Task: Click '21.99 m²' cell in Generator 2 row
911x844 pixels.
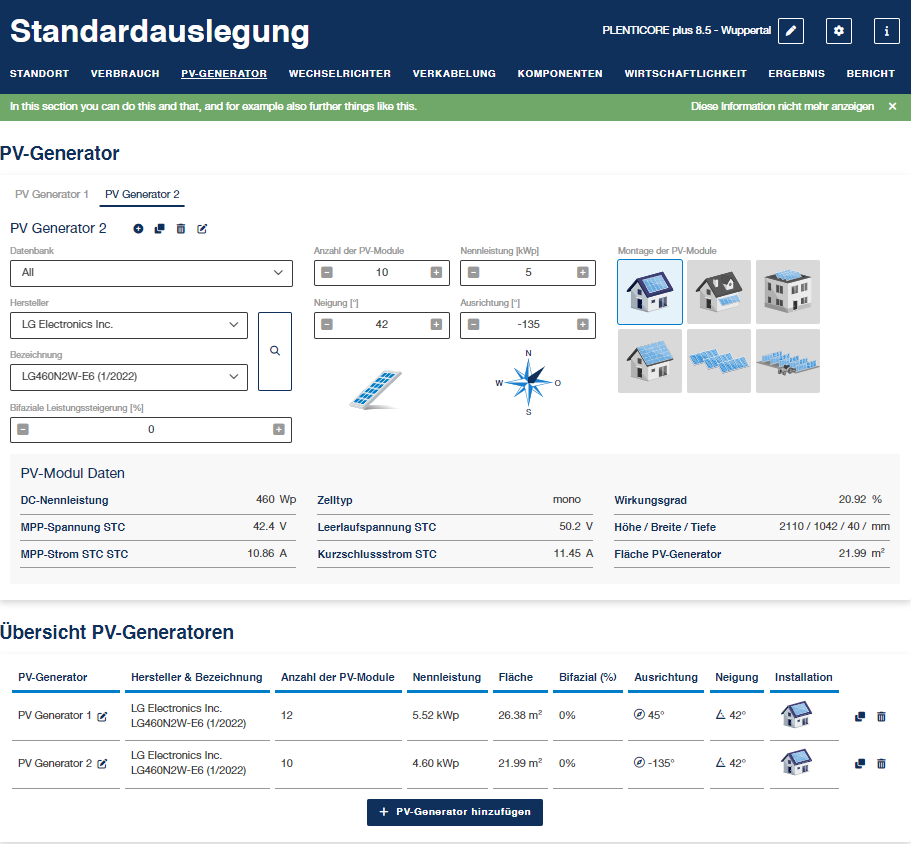Action: coord(520,763)
